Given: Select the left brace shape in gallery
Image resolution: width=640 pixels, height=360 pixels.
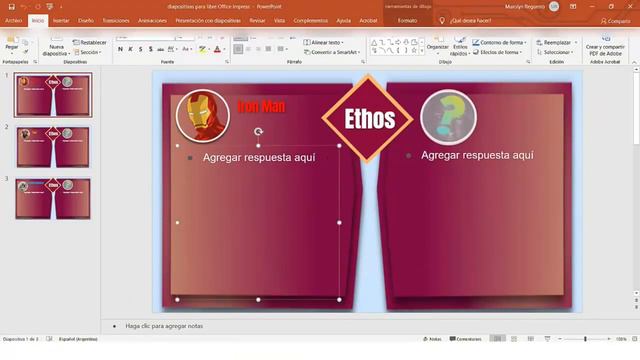Looking at the screenshot, I should click(398, 51).
